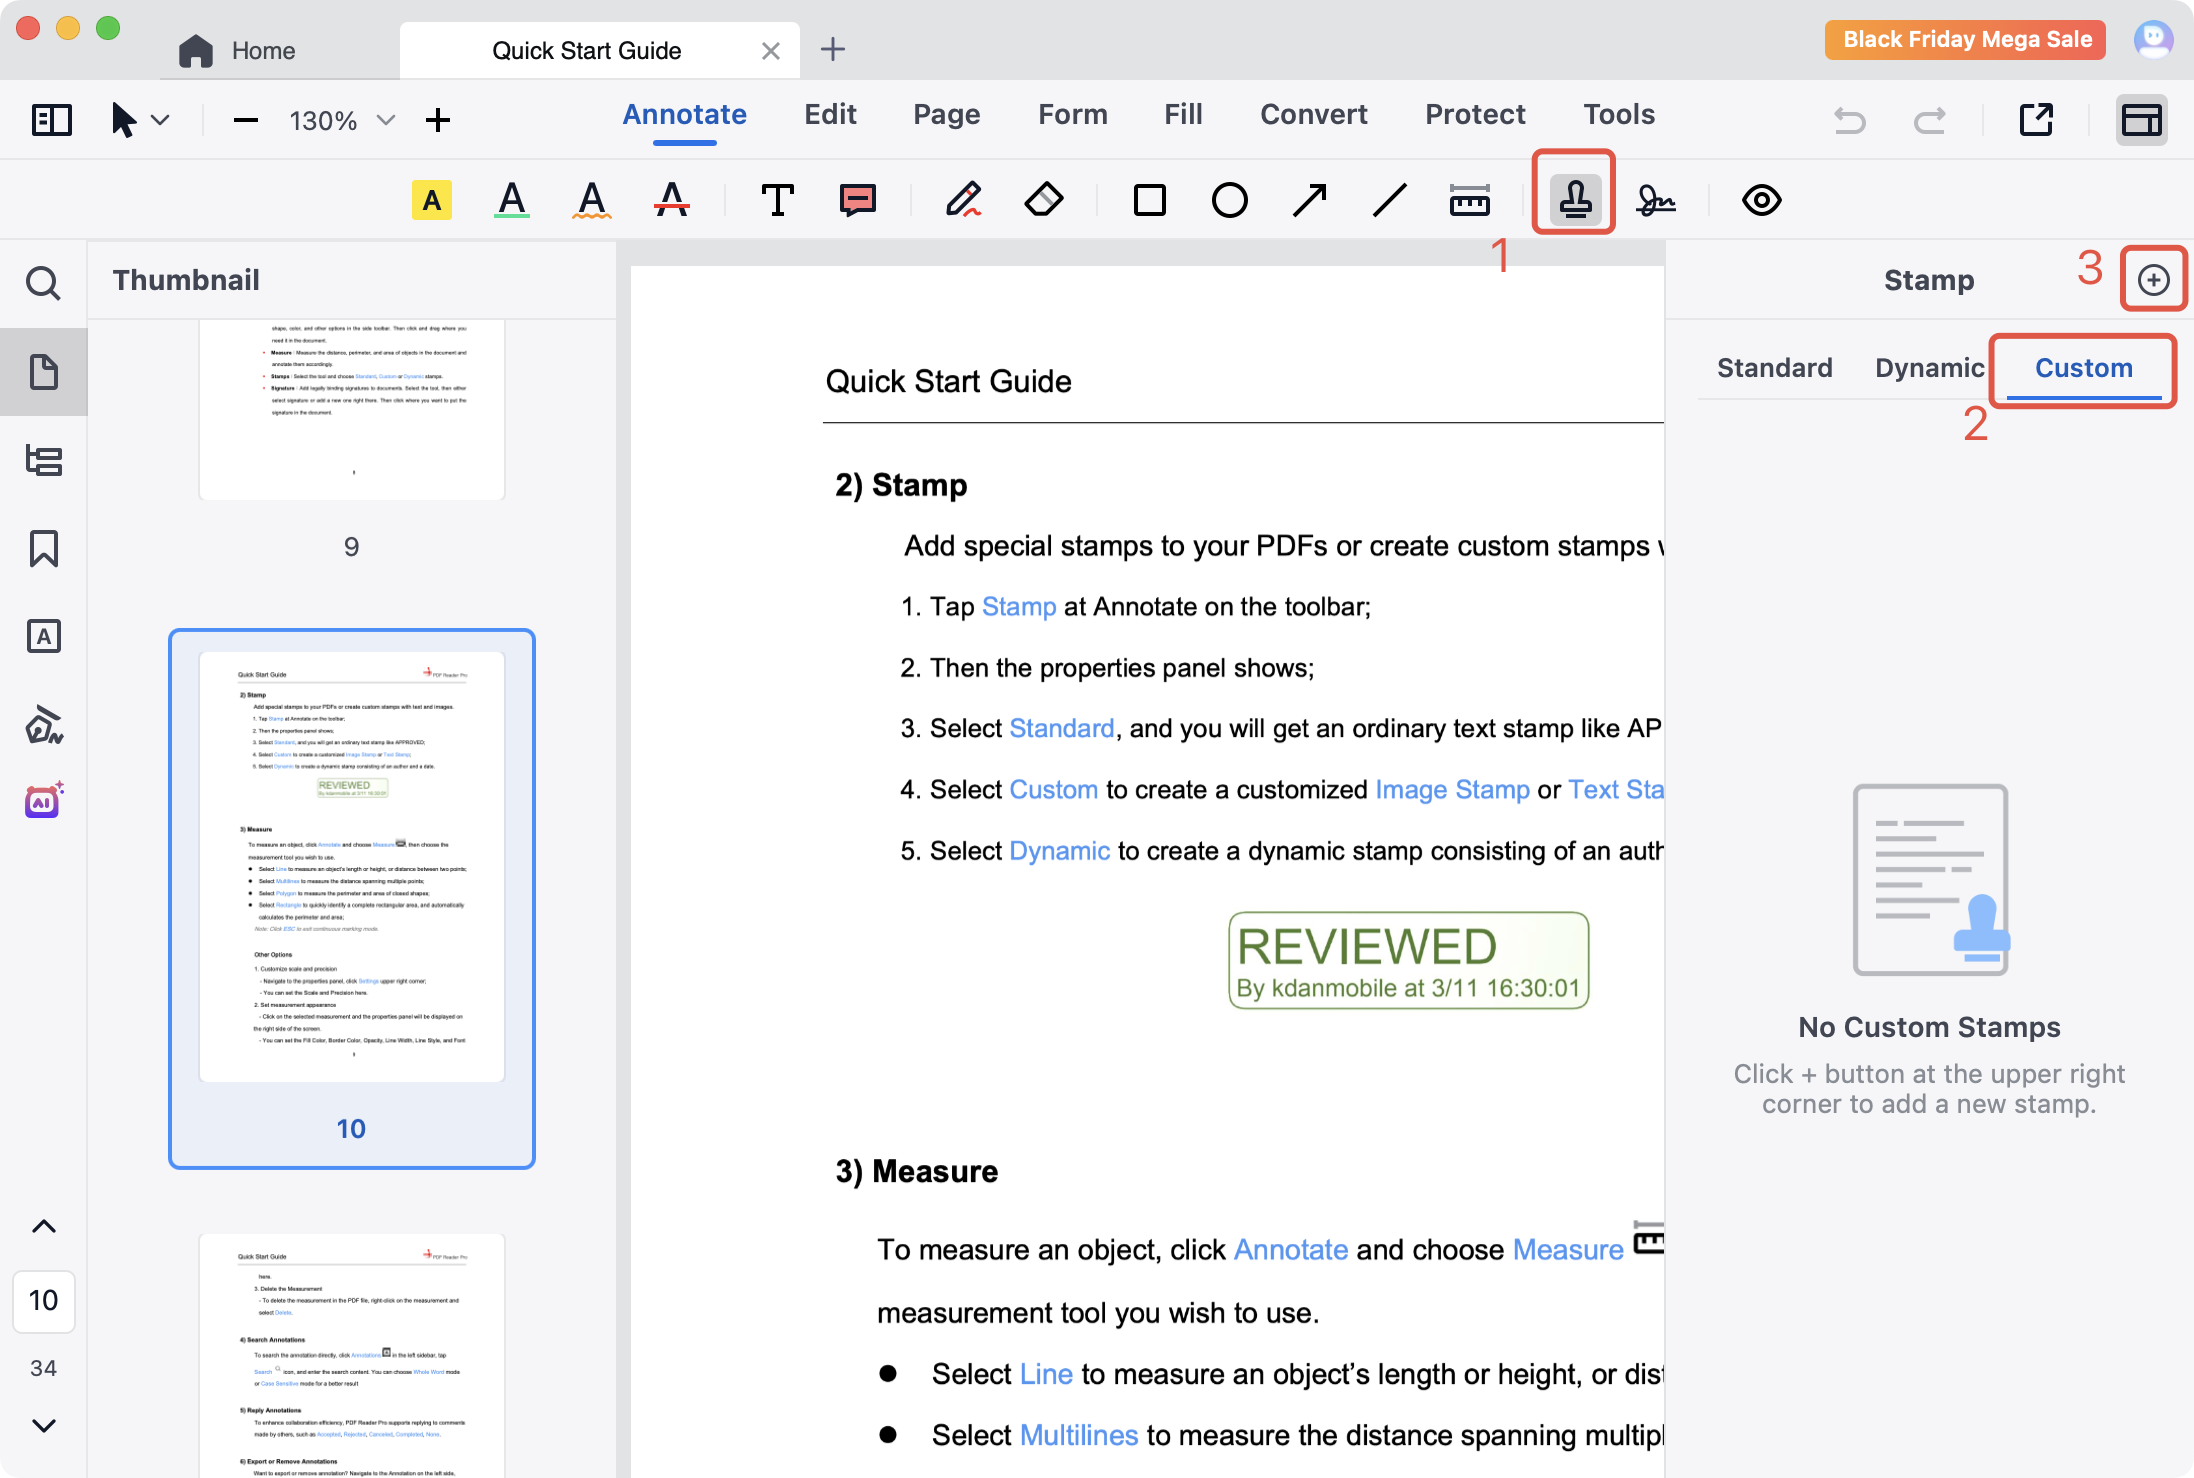This screenshot has width=2194, height=1478.
Task: Toggle the left sidebar panel
Action: (51, 120)
